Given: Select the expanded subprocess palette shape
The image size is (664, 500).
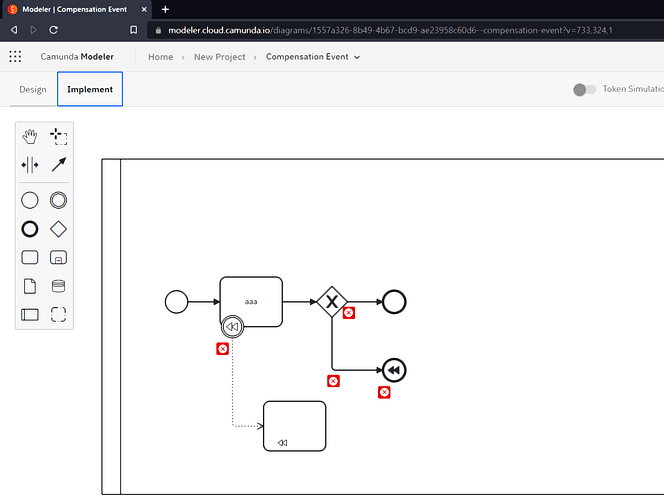Looking at the screenshot, I should 58,257.
